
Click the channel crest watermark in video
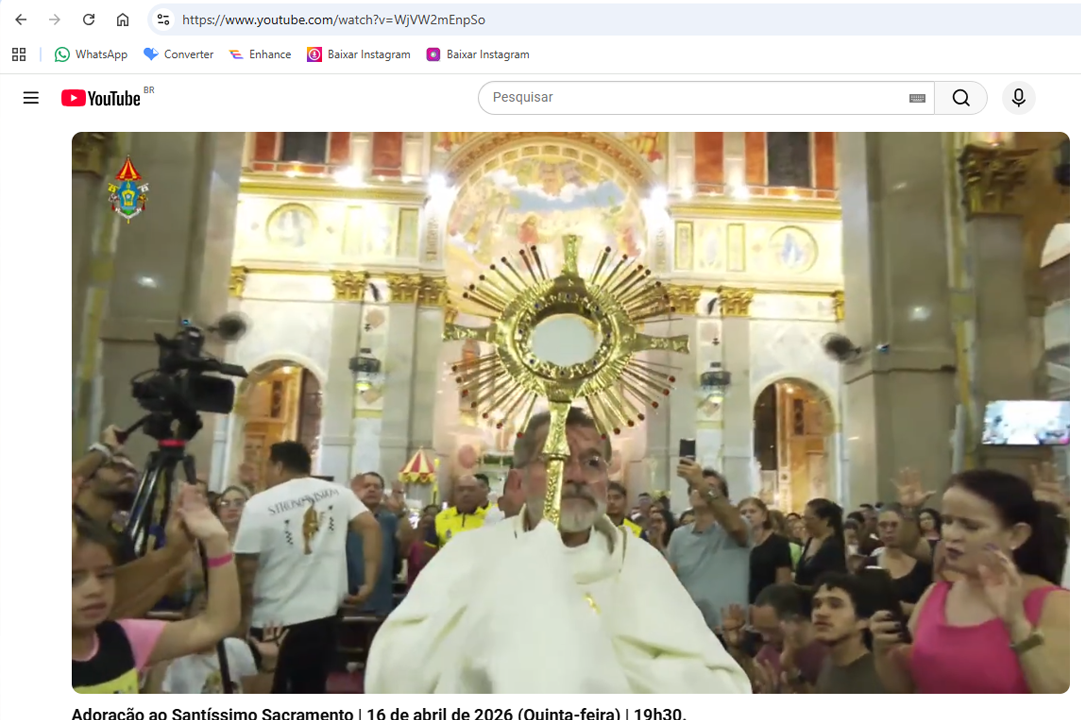pos(128,187)
